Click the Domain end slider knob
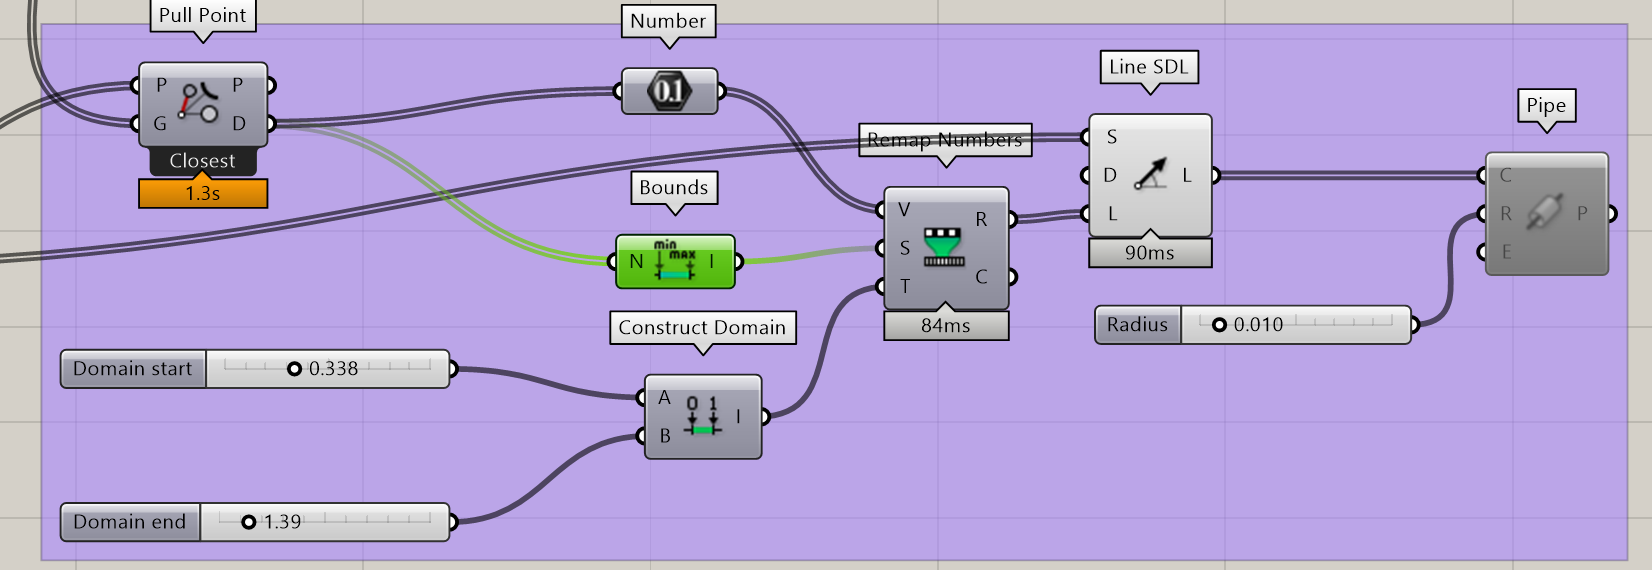The width and height of the screenshot is (1652, 570). 249,522
